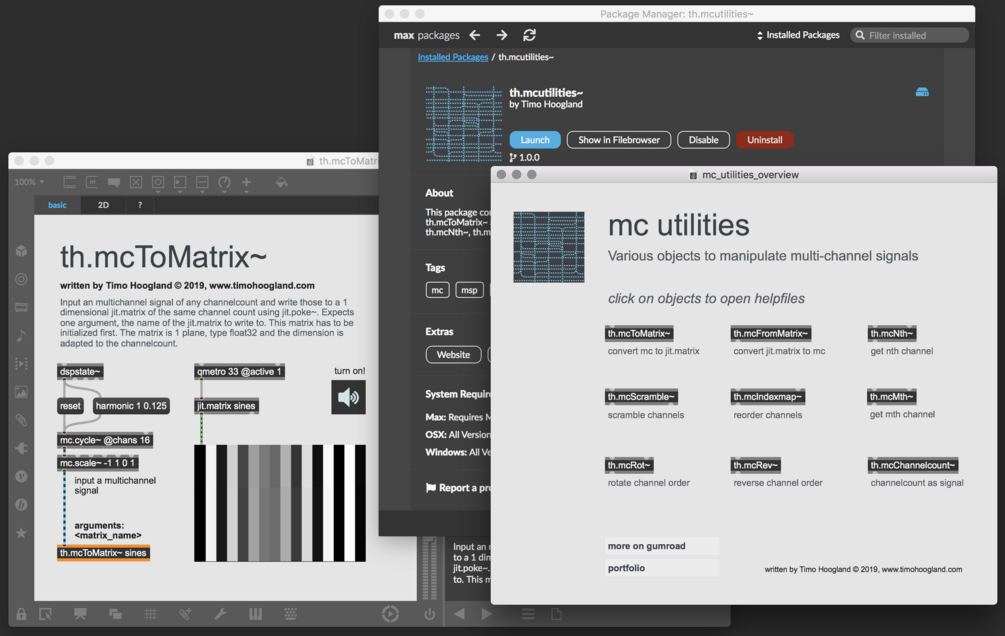Refresh the Package Manager page
Image resolution: width=1005 pixels, height=636 pixels.
529,35
